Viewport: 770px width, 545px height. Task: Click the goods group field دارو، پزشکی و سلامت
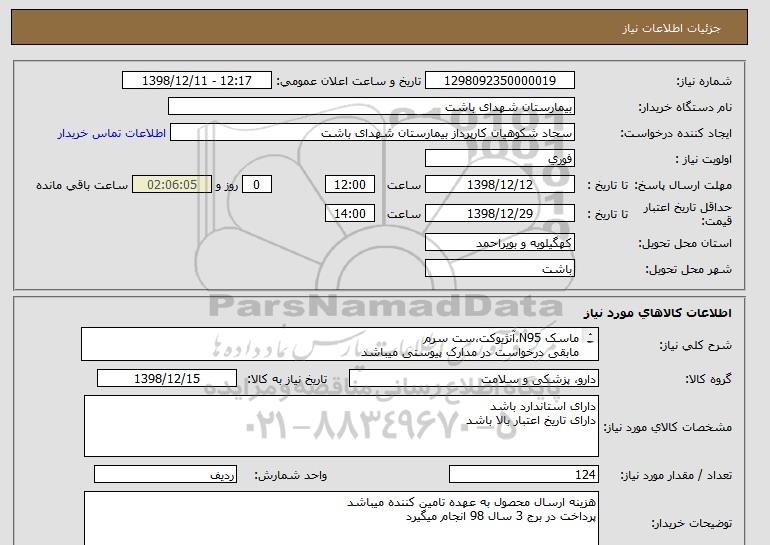click(474, 379)
